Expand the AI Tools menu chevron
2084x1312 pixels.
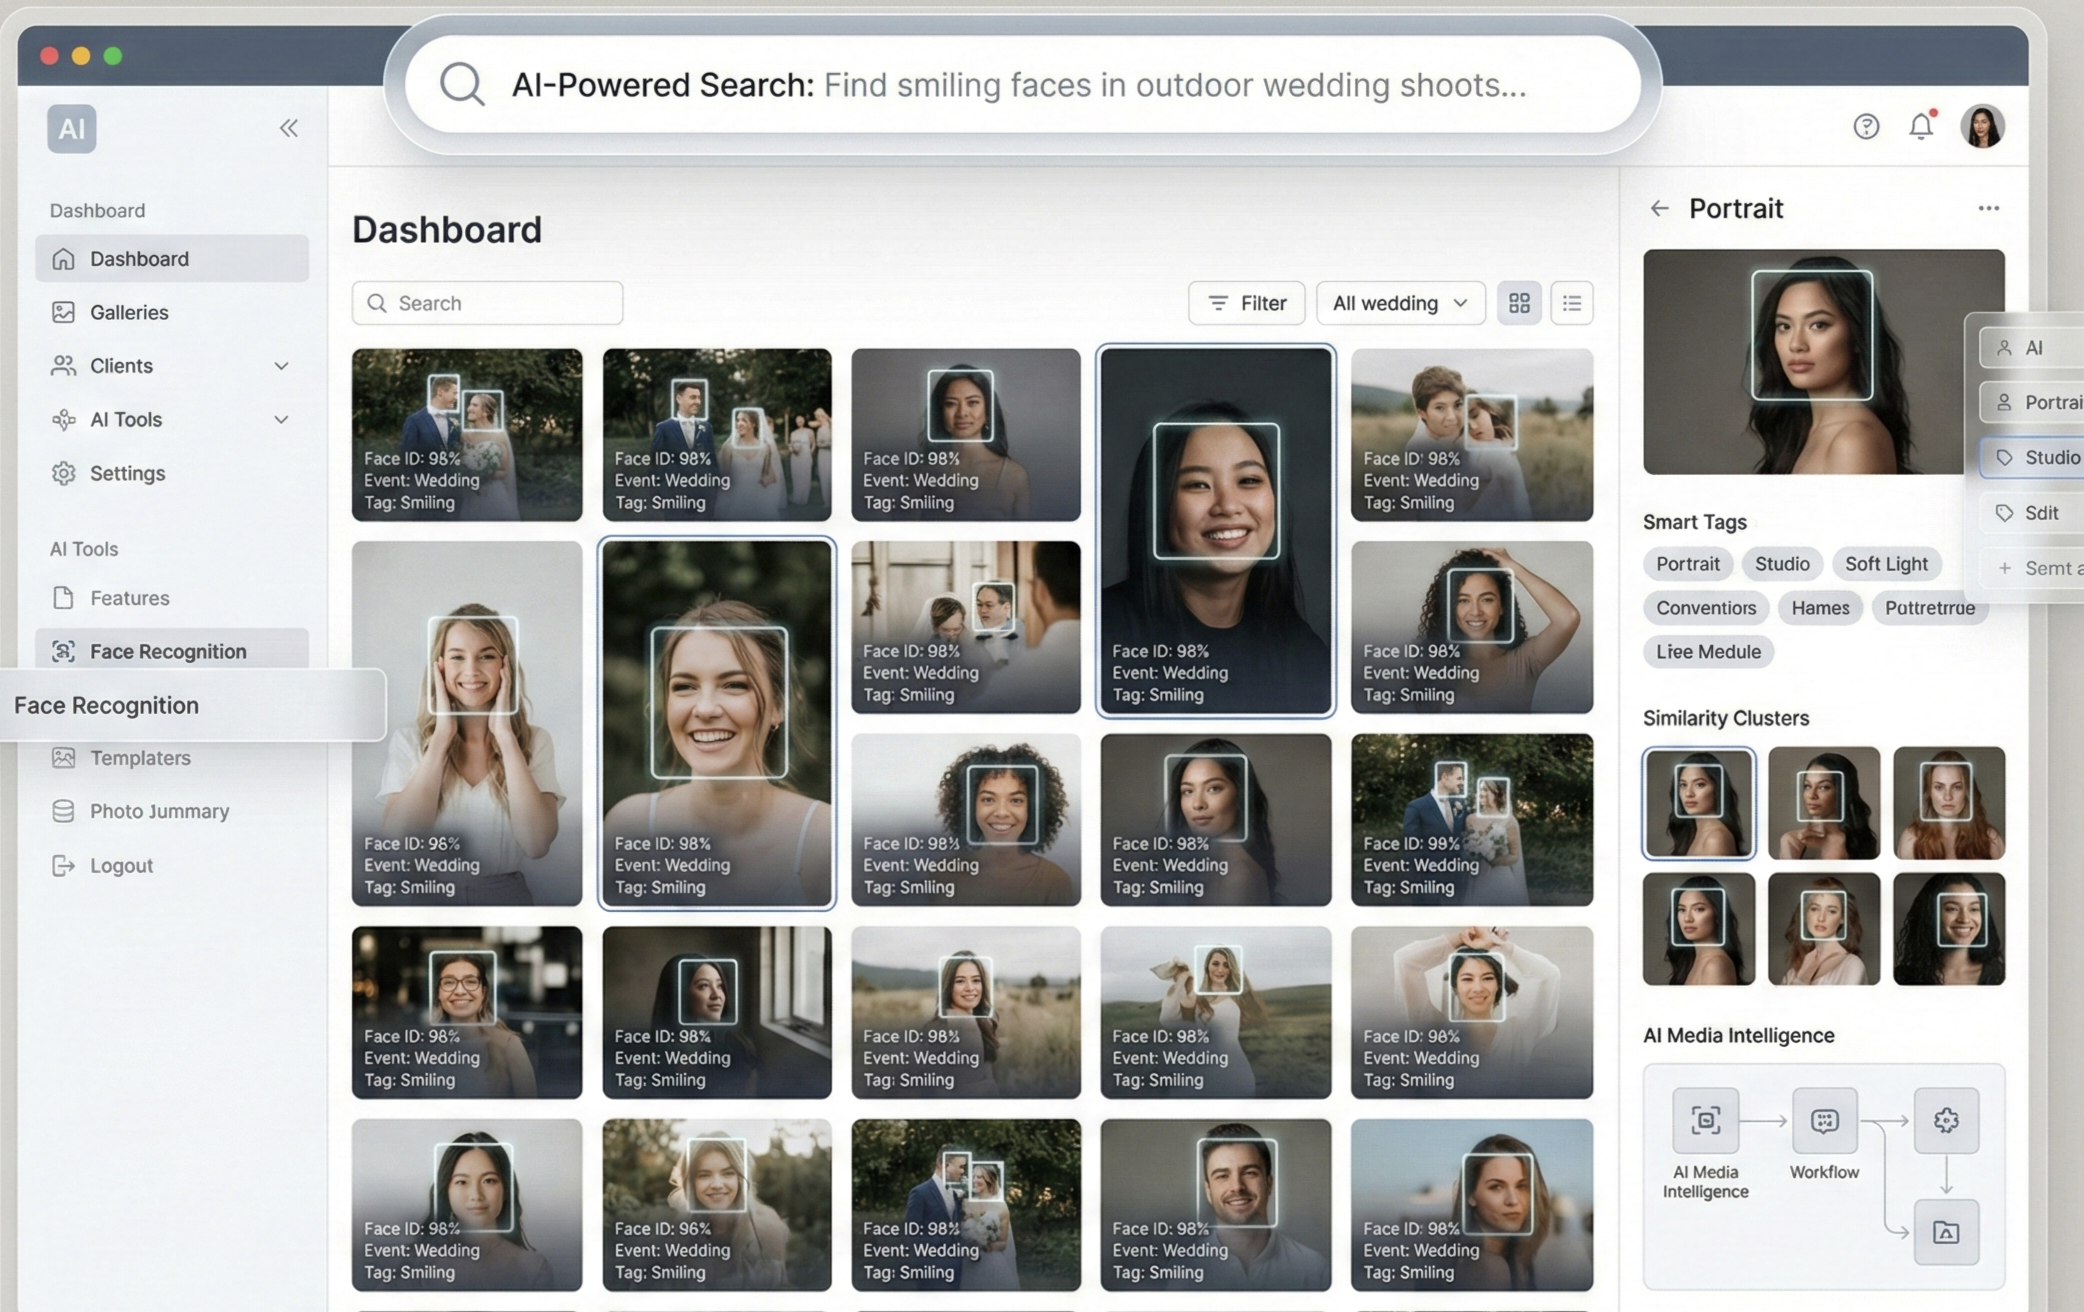(x=281, y=420)
